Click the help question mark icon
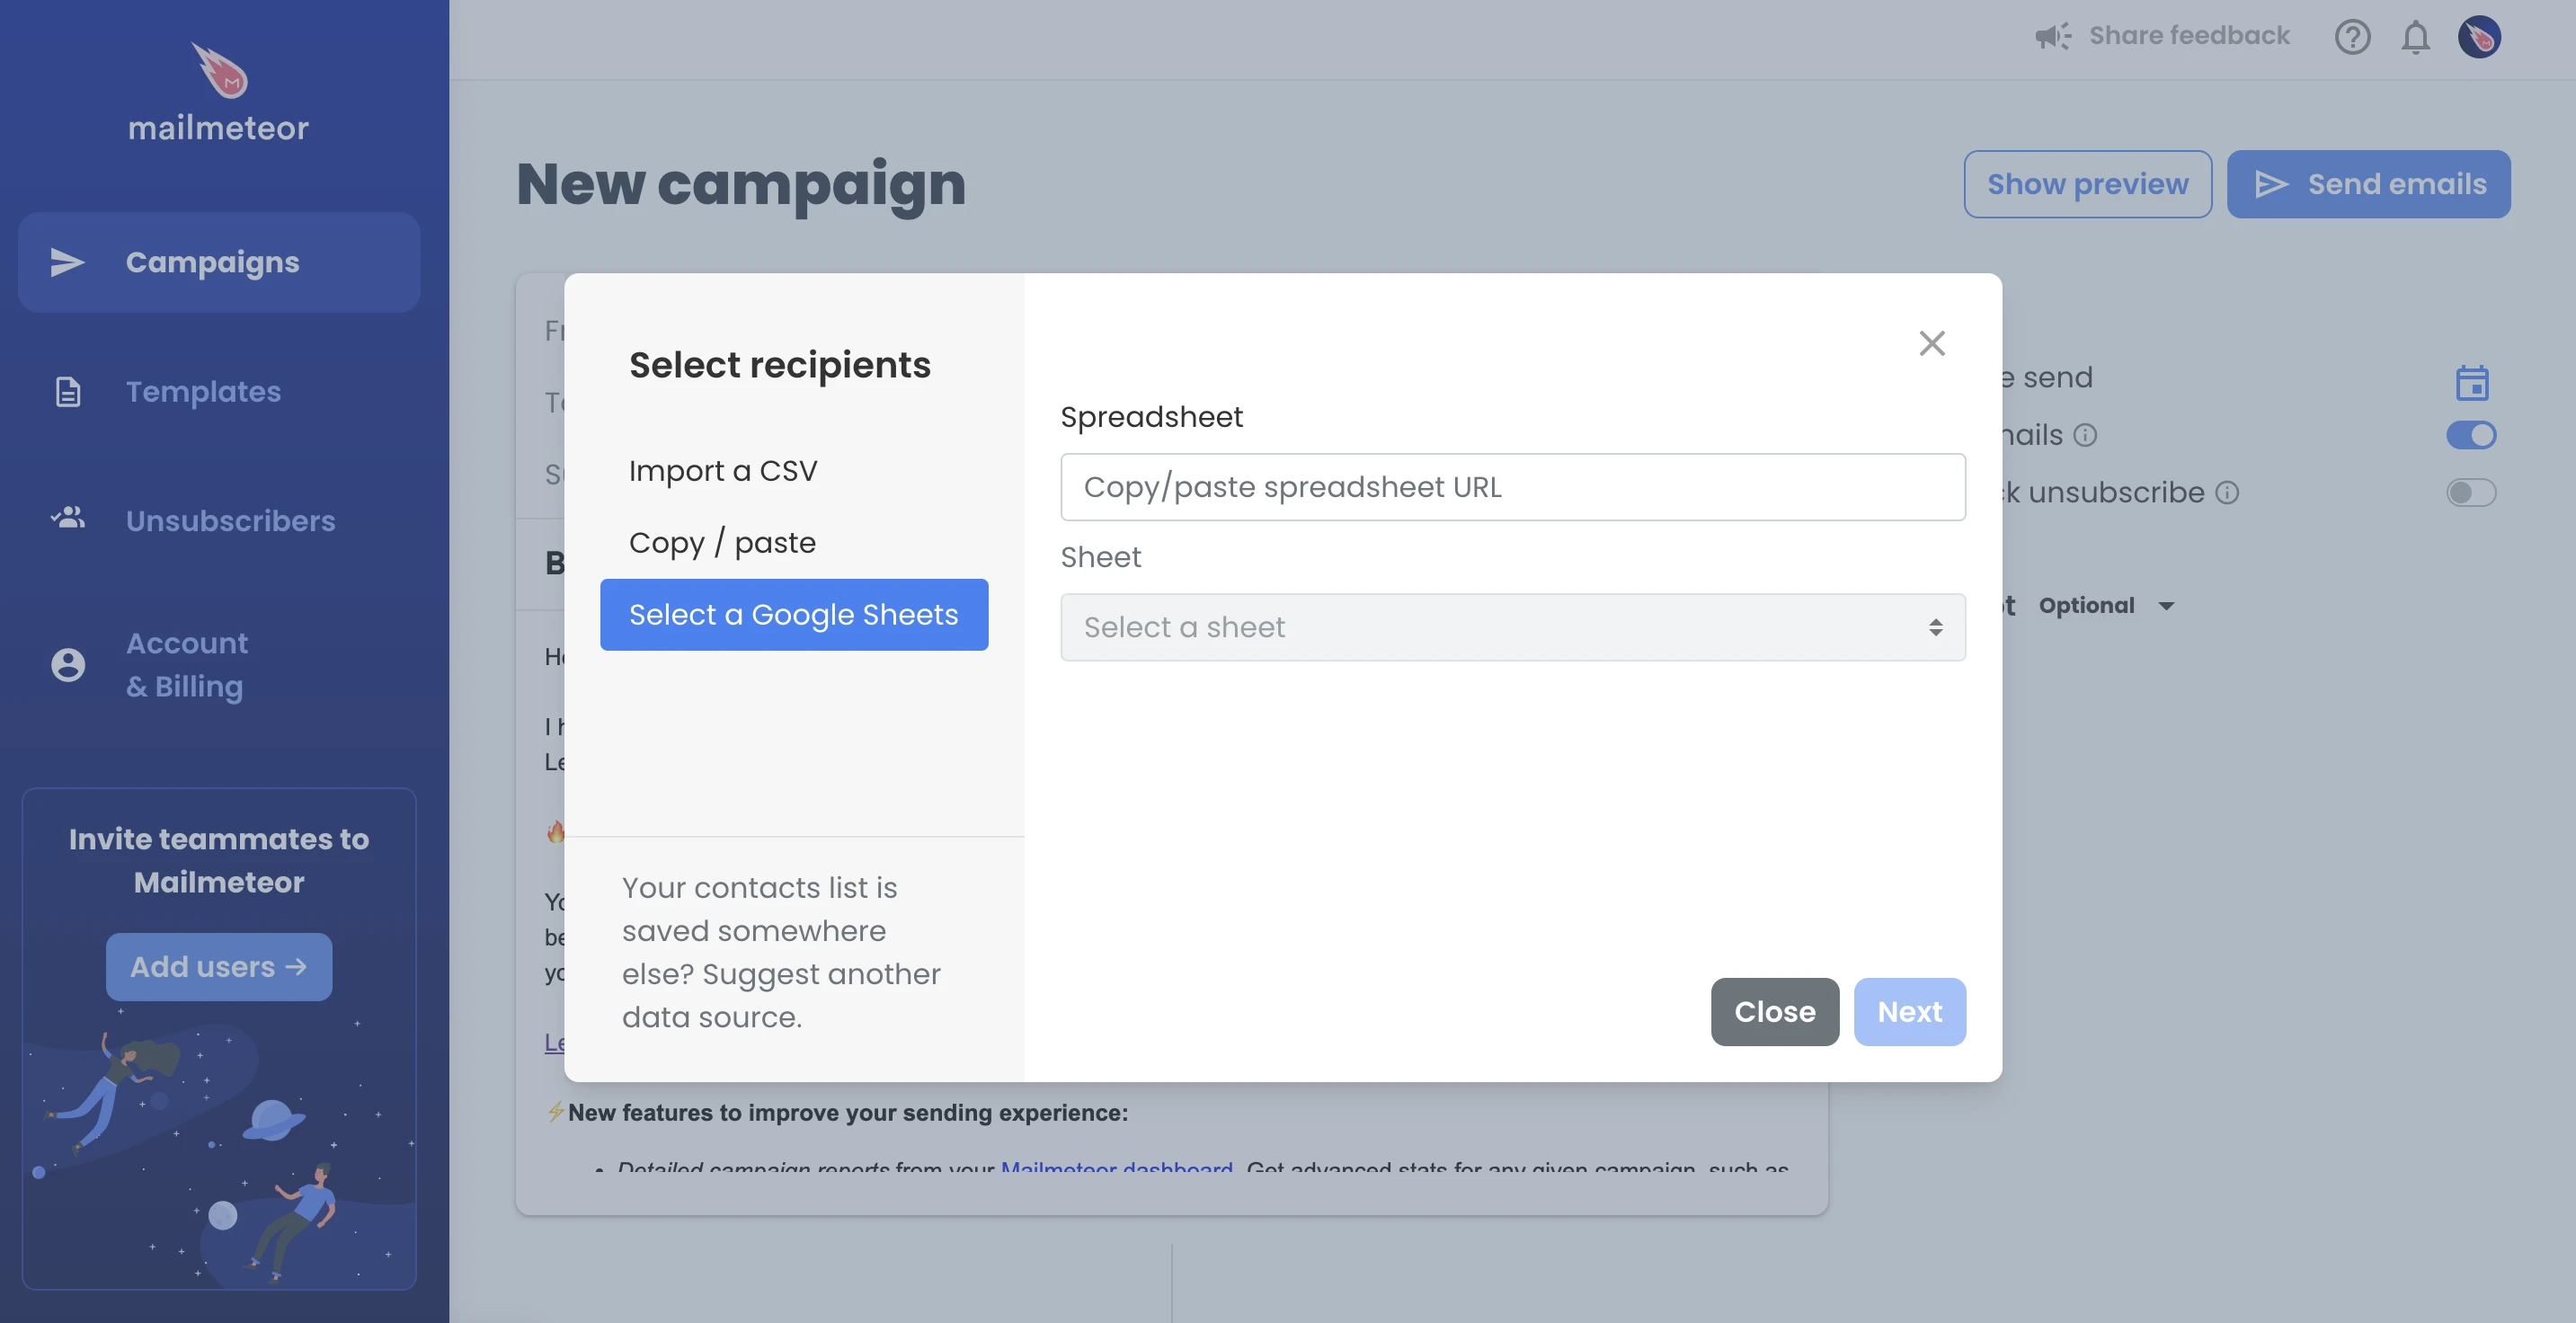This screenshot has height=1323, width=2576. pyautogui.click(x=2353, y=35)
